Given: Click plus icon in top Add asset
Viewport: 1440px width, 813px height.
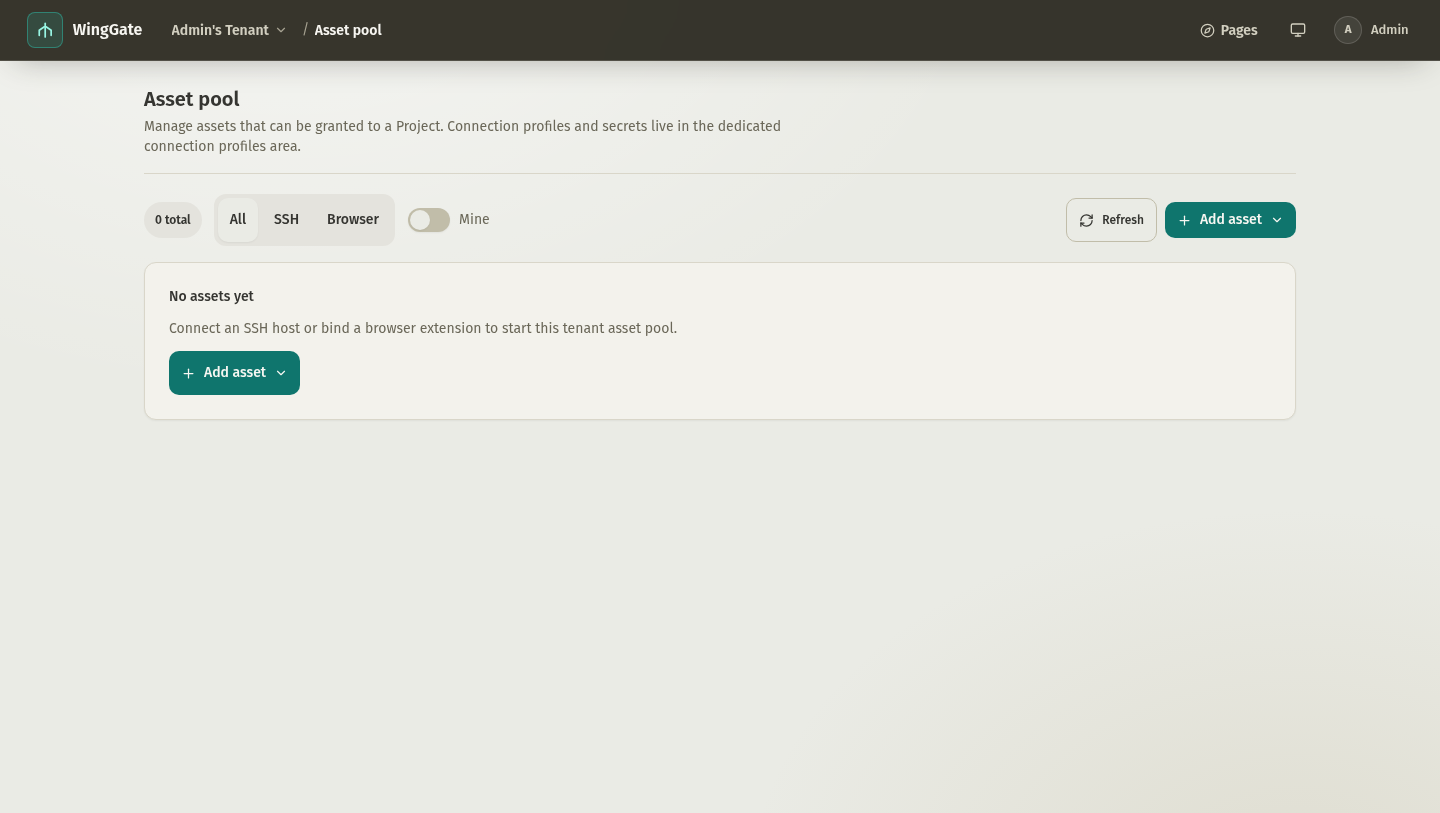Looking at the screenshot, I should [x=1184, y=220].
